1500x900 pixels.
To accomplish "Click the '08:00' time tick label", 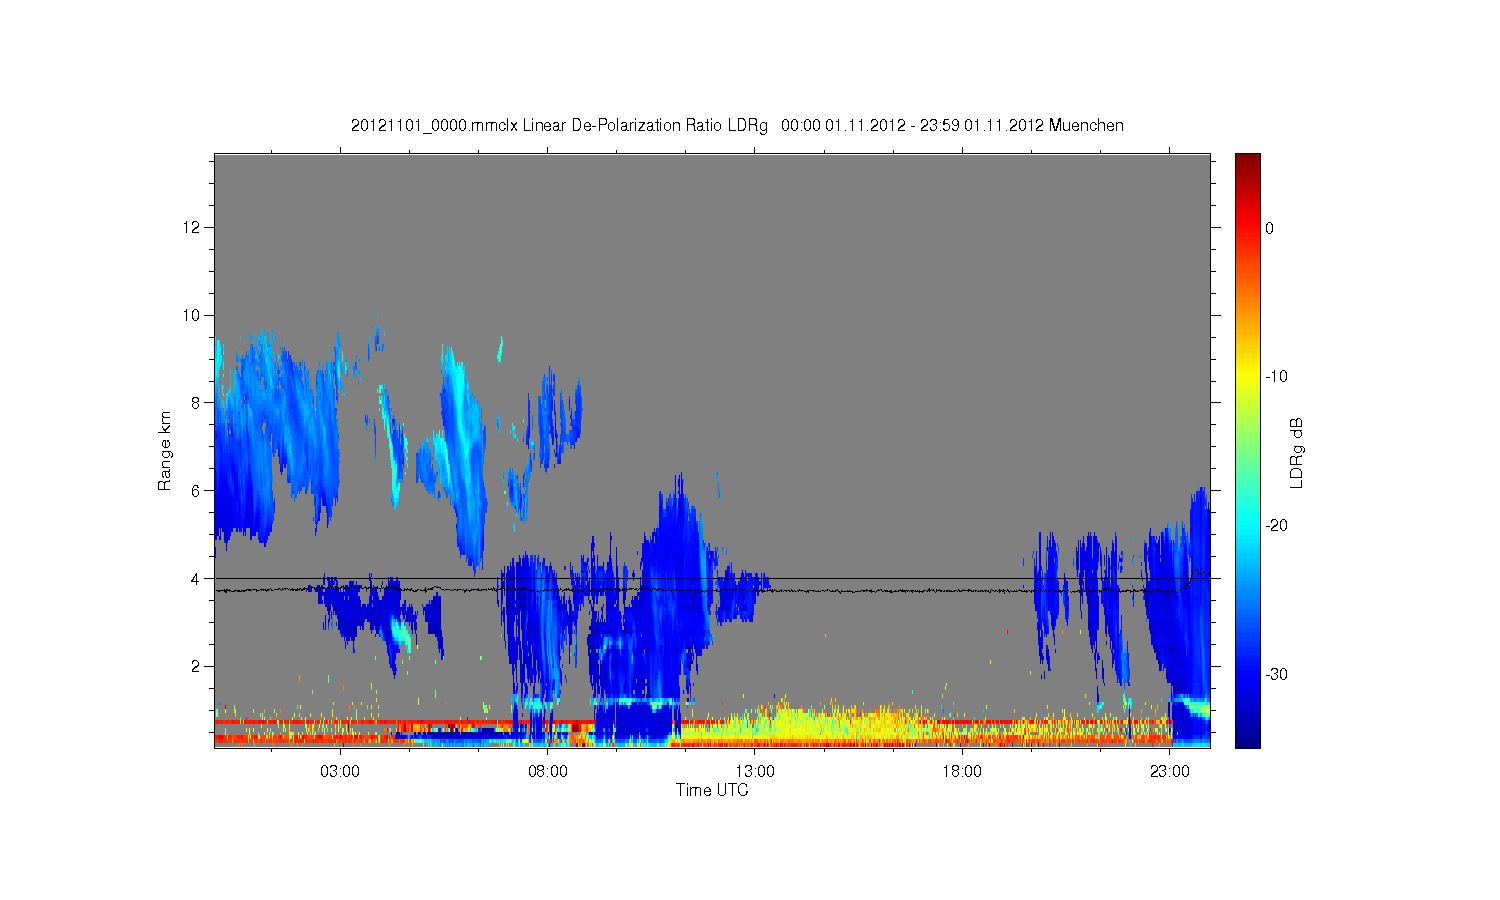I will click(548, 772).
